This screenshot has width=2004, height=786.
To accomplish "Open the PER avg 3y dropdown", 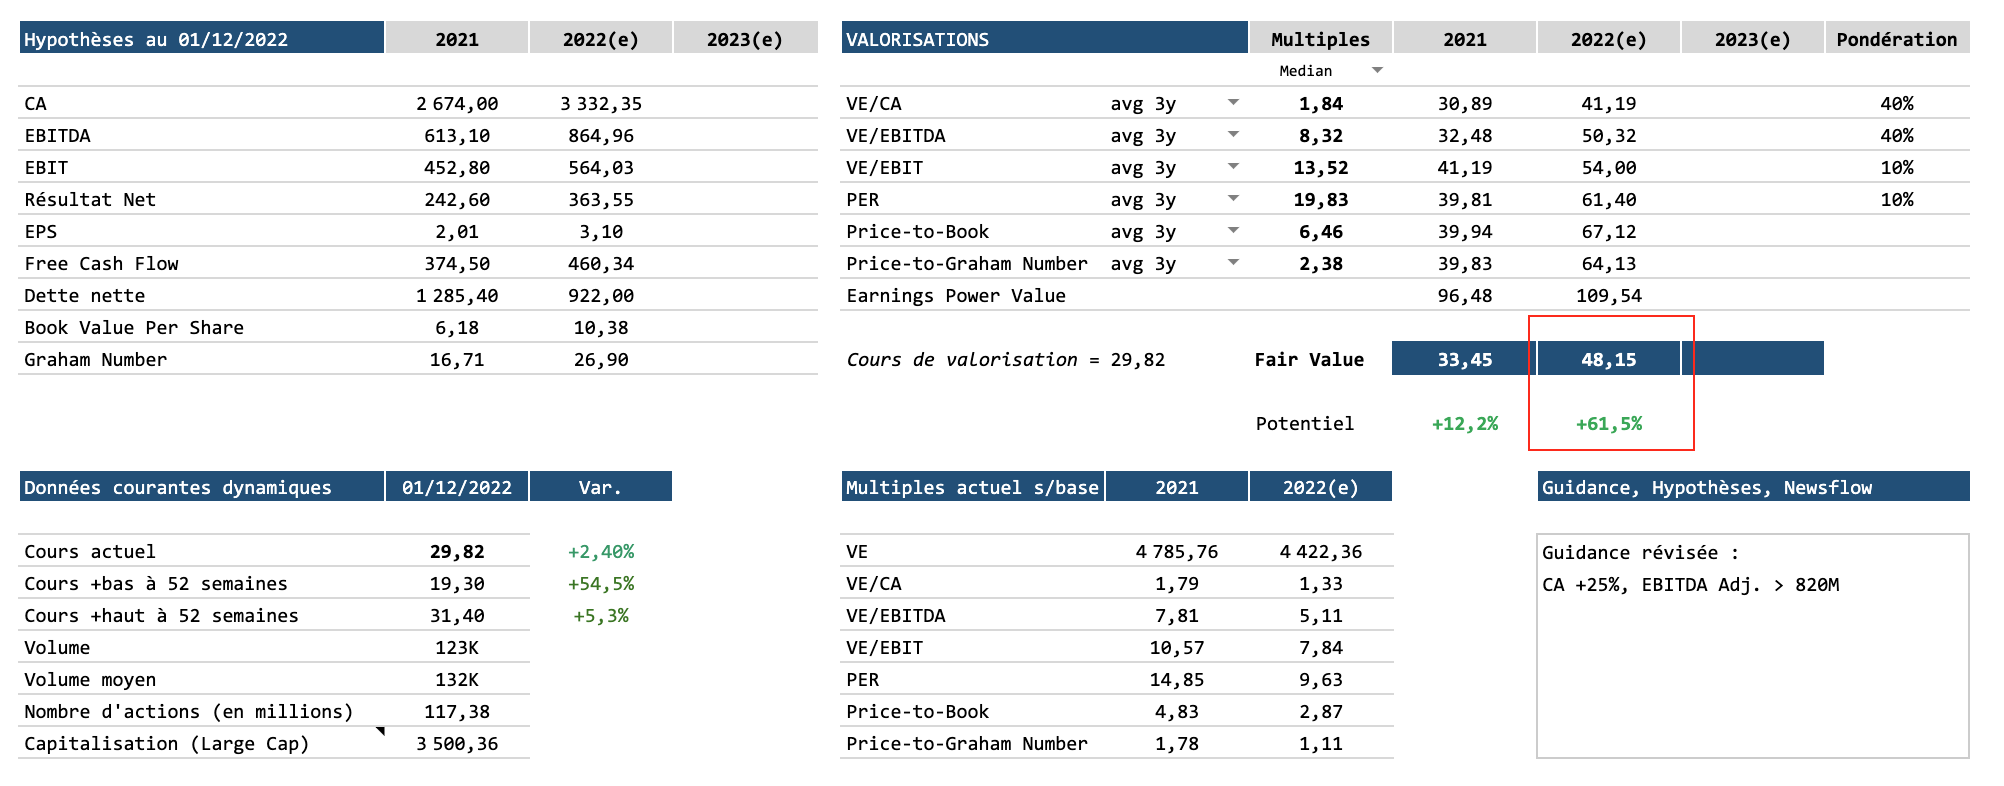I will [1233, 198].
